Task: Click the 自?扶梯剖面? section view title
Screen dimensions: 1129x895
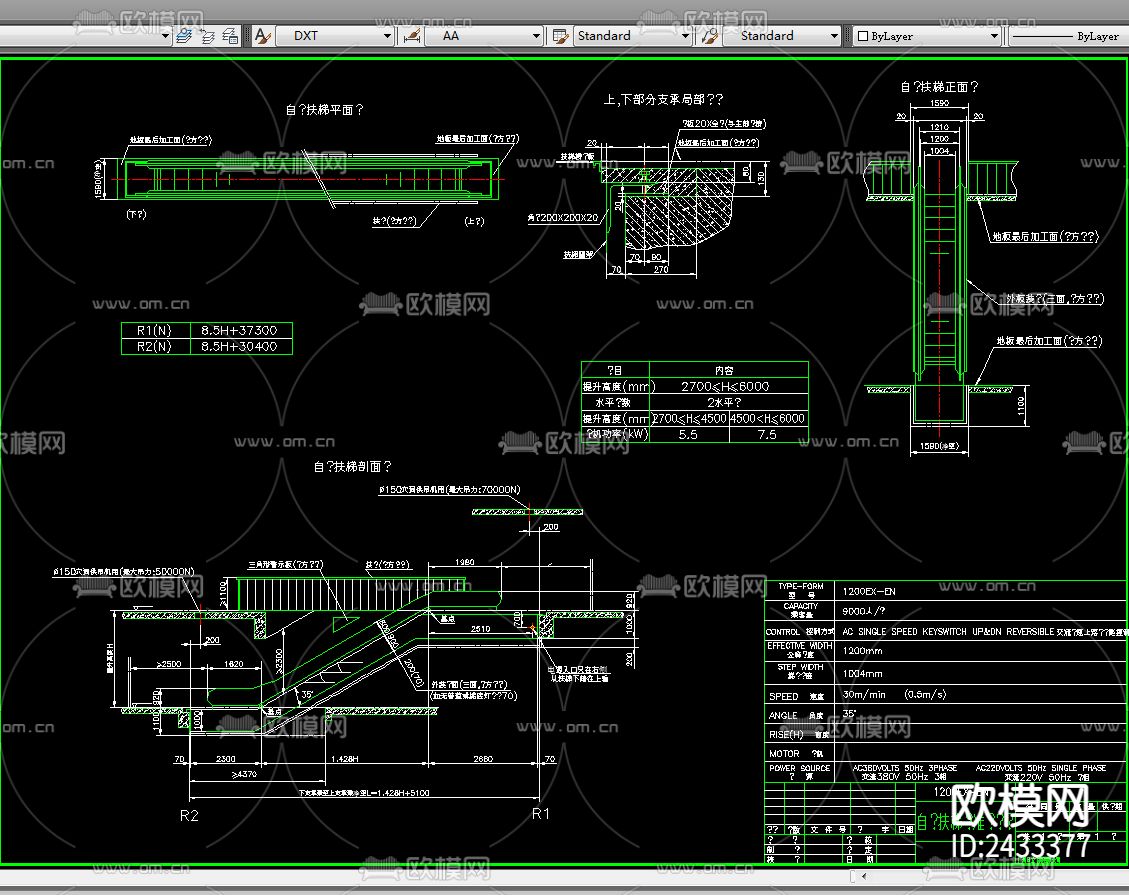Action: [353, 467]
